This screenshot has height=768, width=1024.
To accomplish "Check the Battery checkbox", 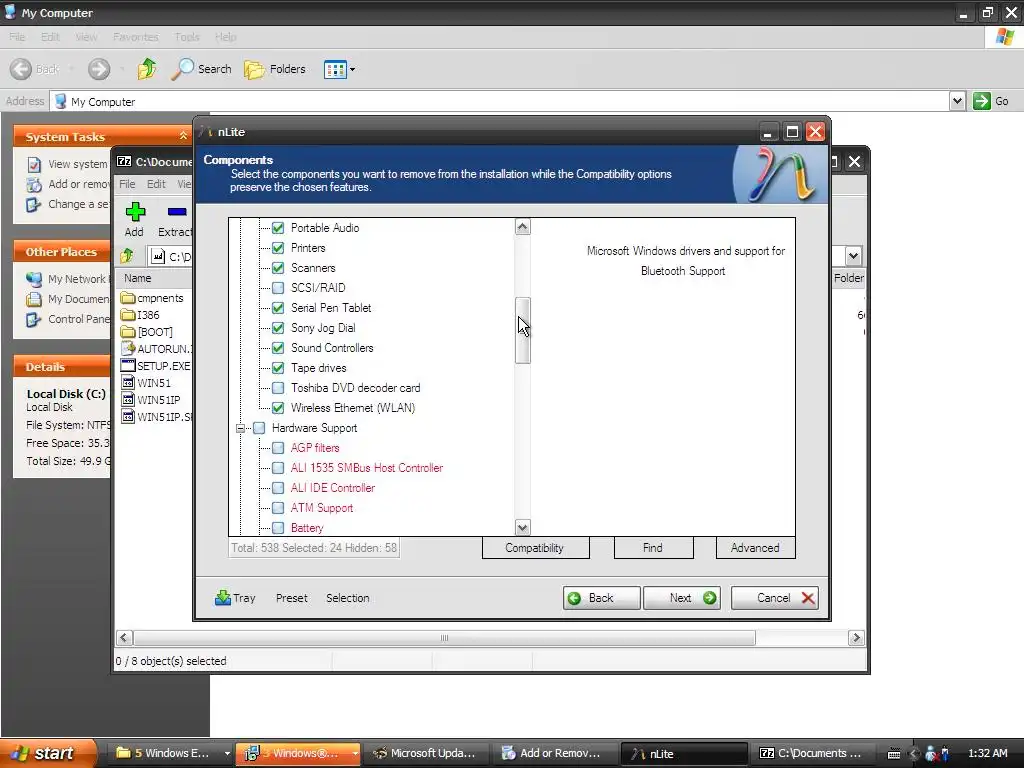I will point(278,528).
